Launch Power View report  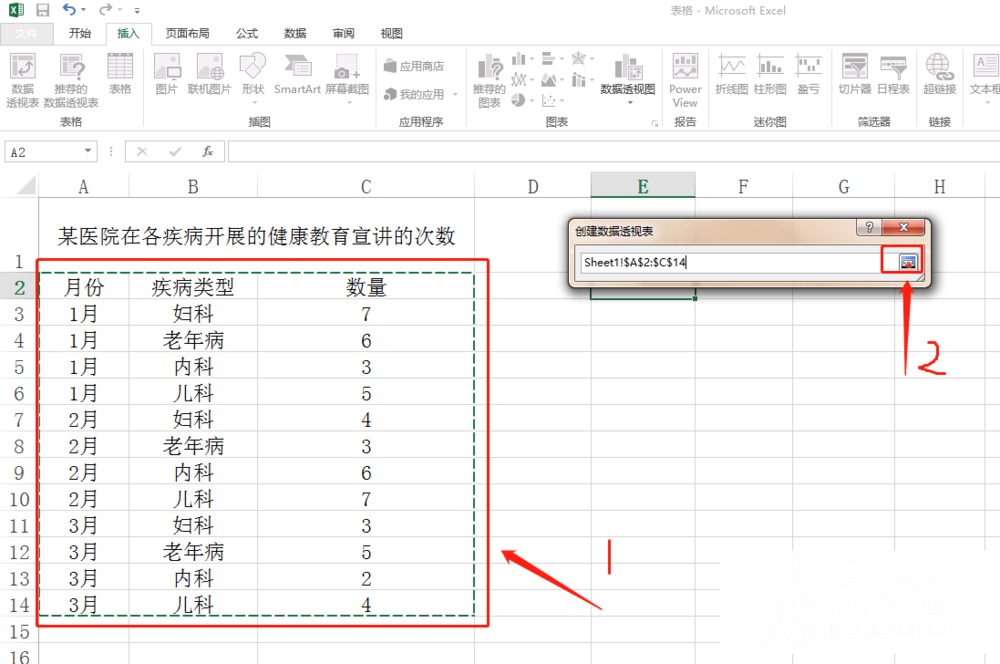click(685, 80)
